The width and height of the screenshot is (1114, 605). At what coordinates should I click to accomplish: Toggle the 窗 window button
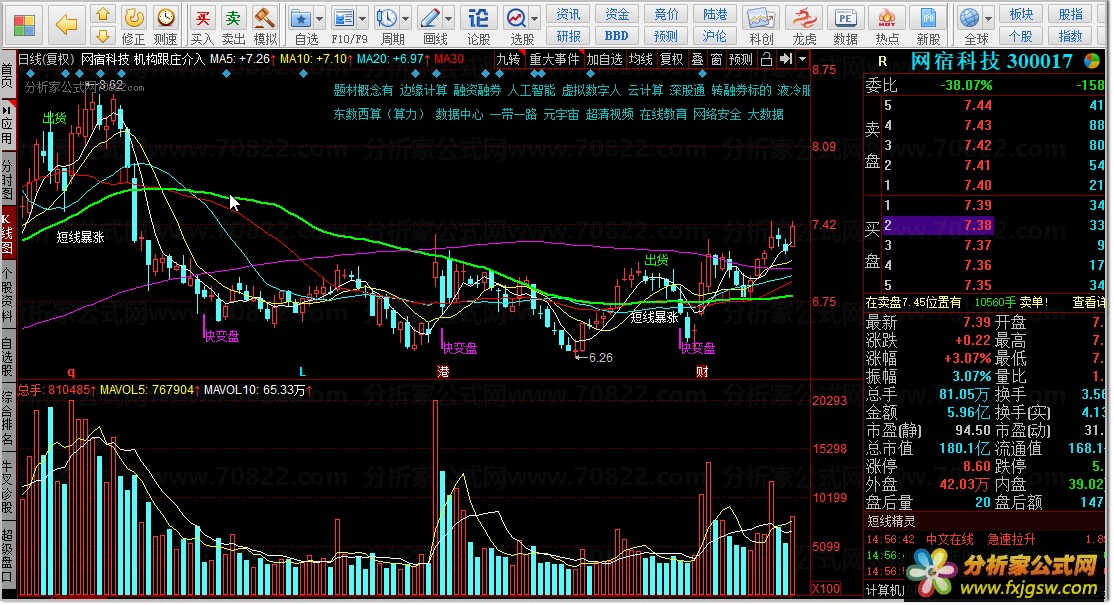pyautogui.click(x=716, y=60)
